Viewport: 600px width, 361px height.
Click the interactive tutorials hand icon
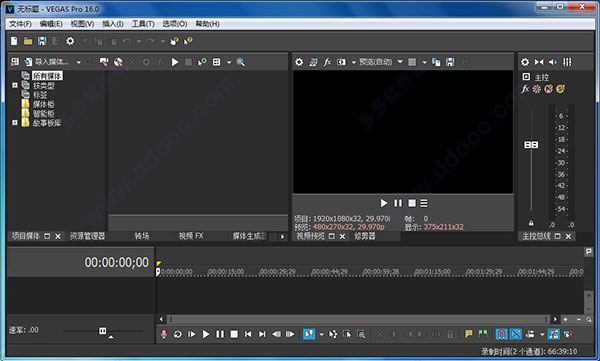point(174,41)
